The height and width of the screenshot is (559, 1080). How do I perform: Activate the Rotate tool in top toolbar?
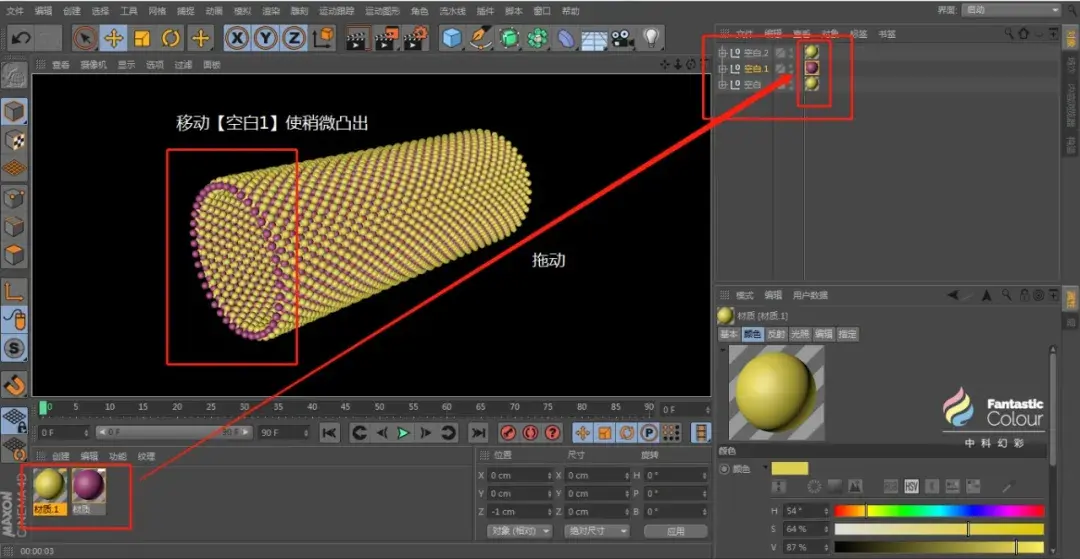171,38
